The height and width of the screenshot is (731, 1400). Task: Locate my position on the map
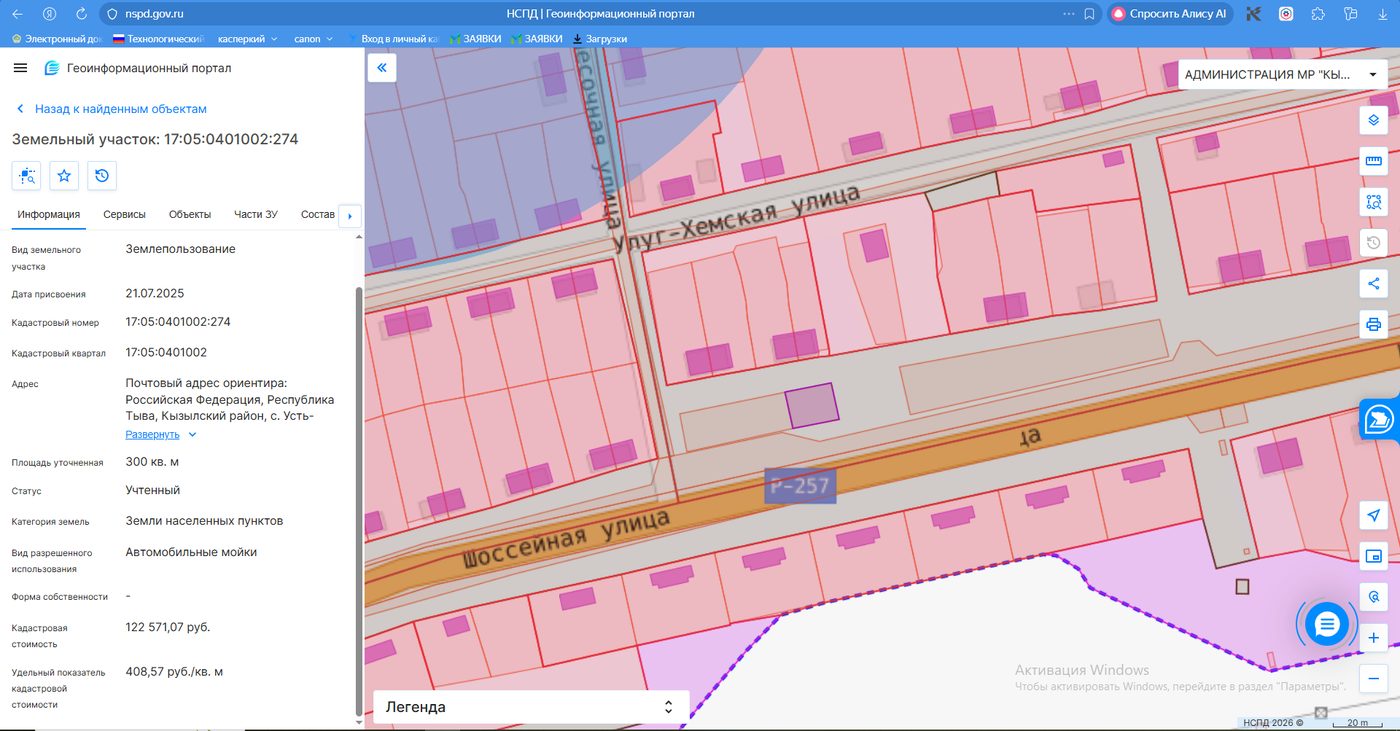click(x=1373, y=515)
